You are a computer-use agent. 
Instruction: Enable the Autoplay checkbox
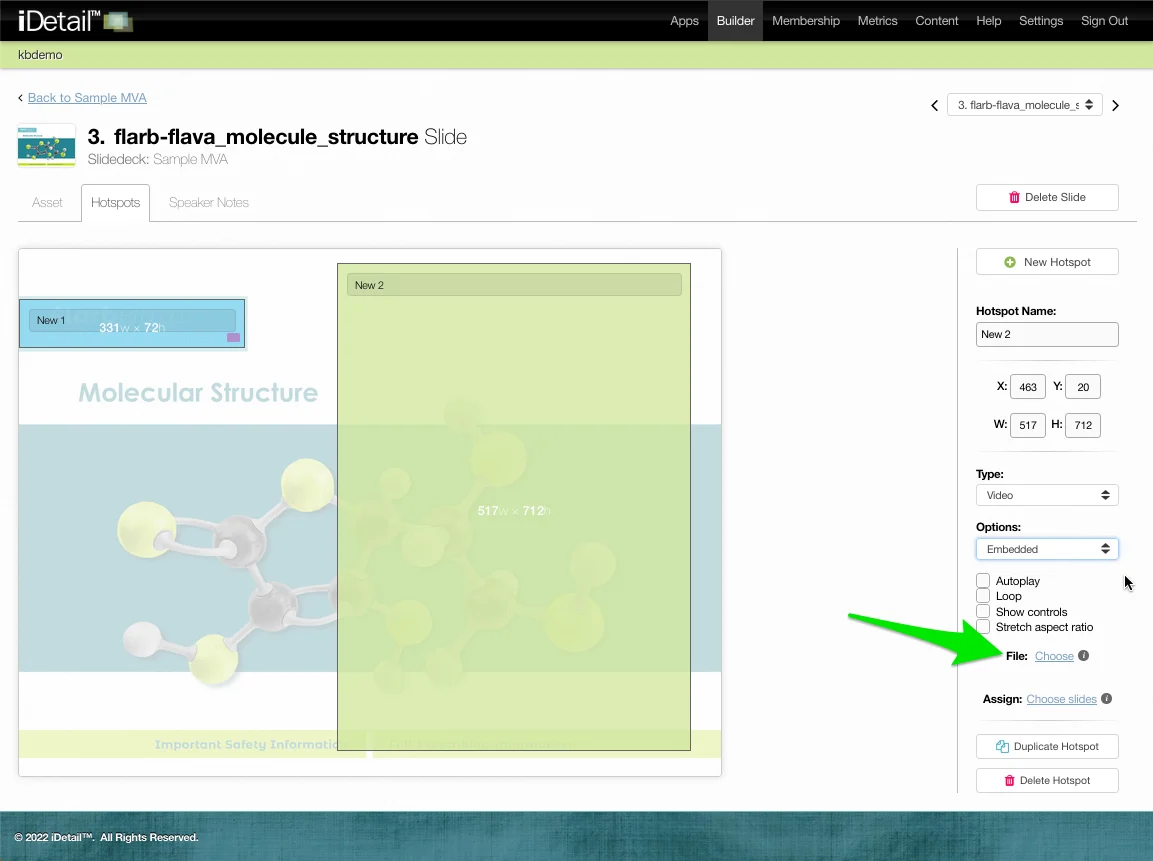tap(983, 580)
